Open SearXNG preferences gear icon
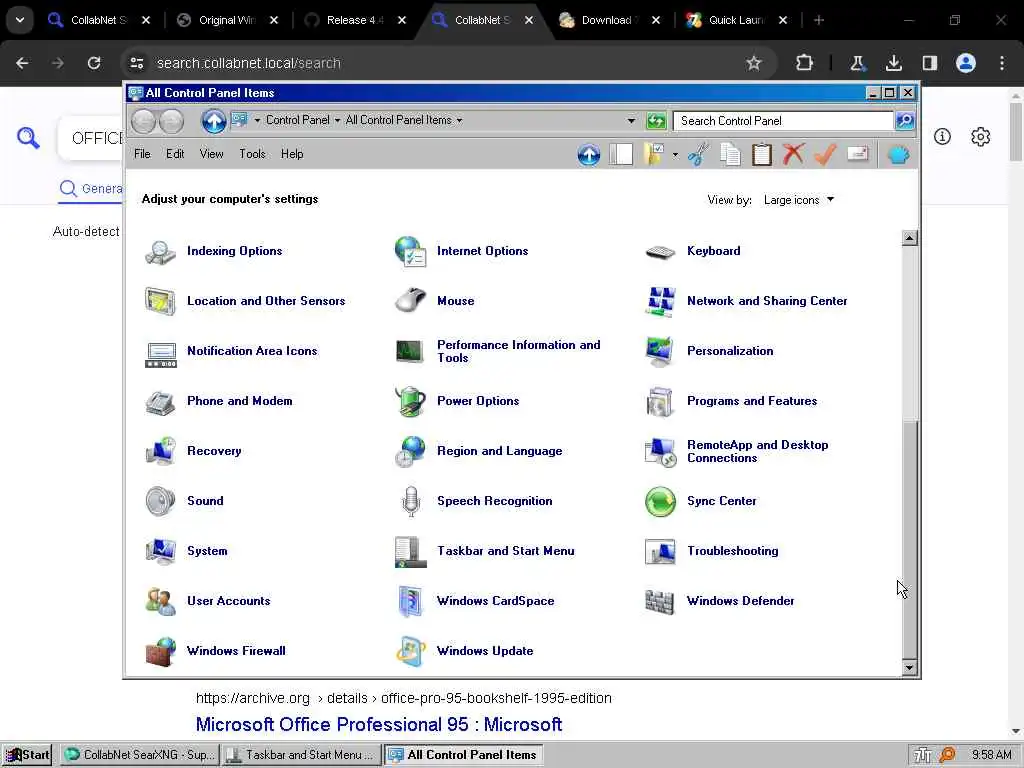1024x768 pixels. 980,137
